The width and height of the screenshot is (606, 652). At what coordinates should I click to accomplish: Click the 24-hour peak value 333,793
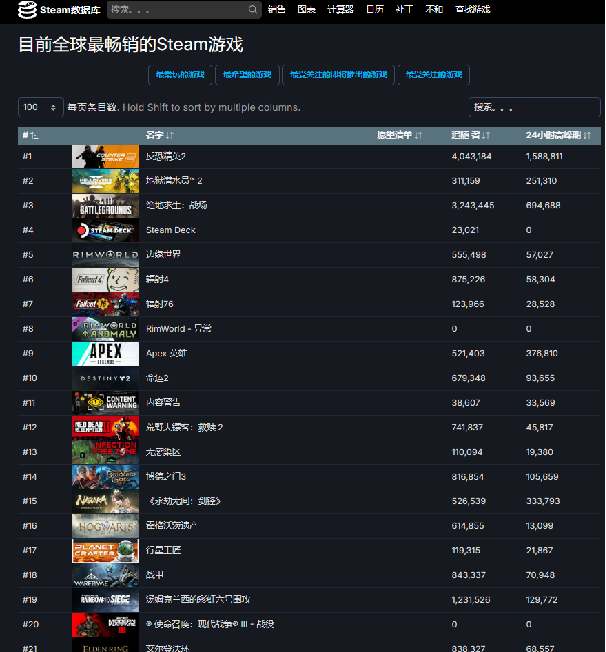(543, 501)
